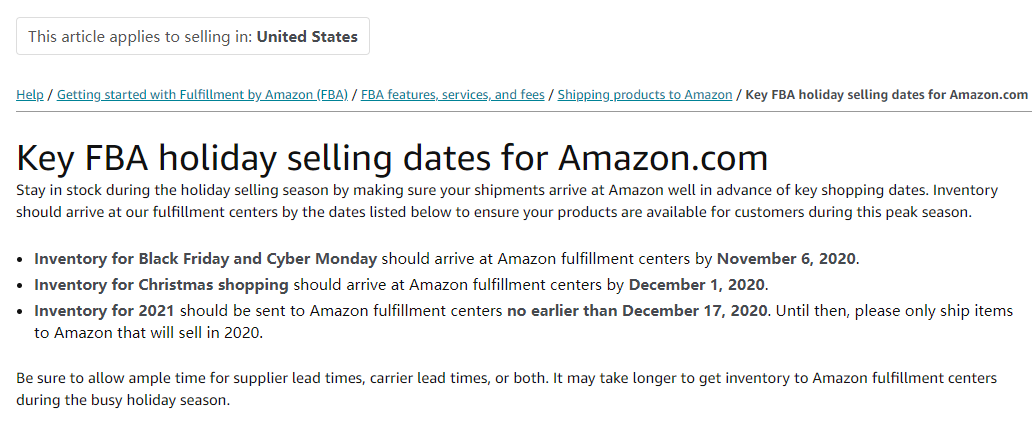
Task: Click the Black Friday and Cyber Monday bold text
Action: point(206,258)
